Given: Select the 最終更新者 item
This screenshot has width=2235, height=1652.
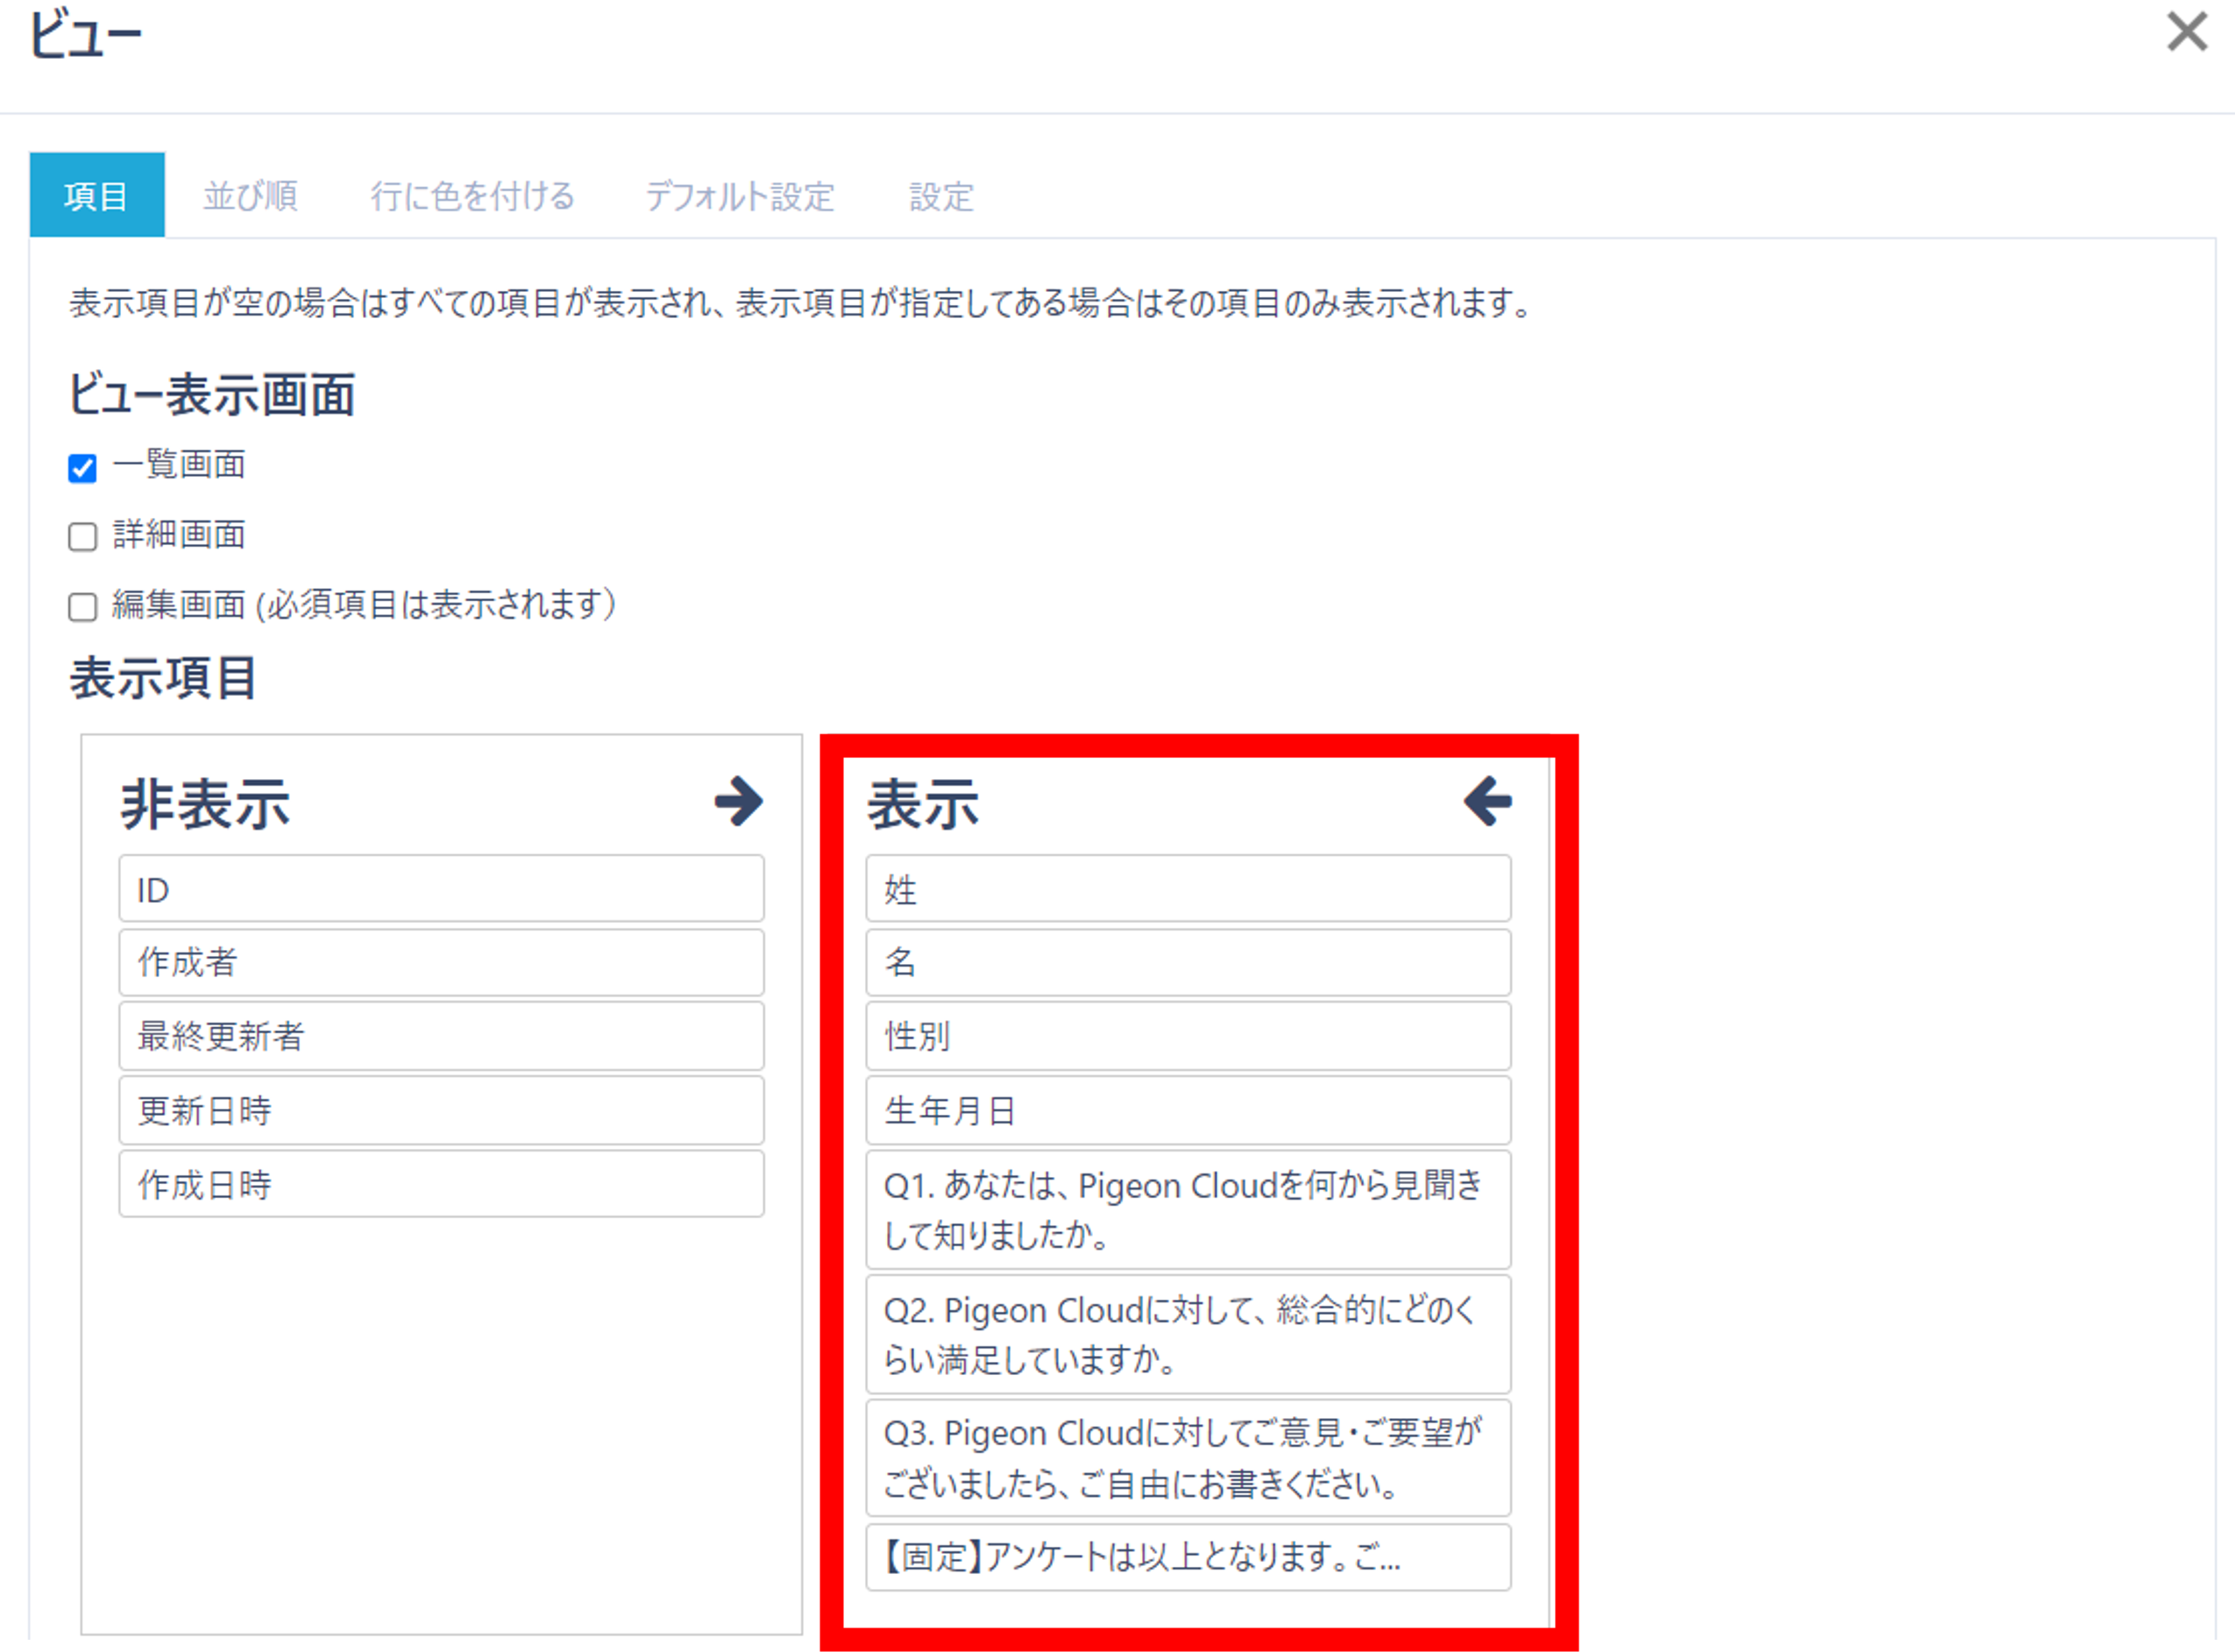Looking at the screenshot, I should [x=441, y=1036].
